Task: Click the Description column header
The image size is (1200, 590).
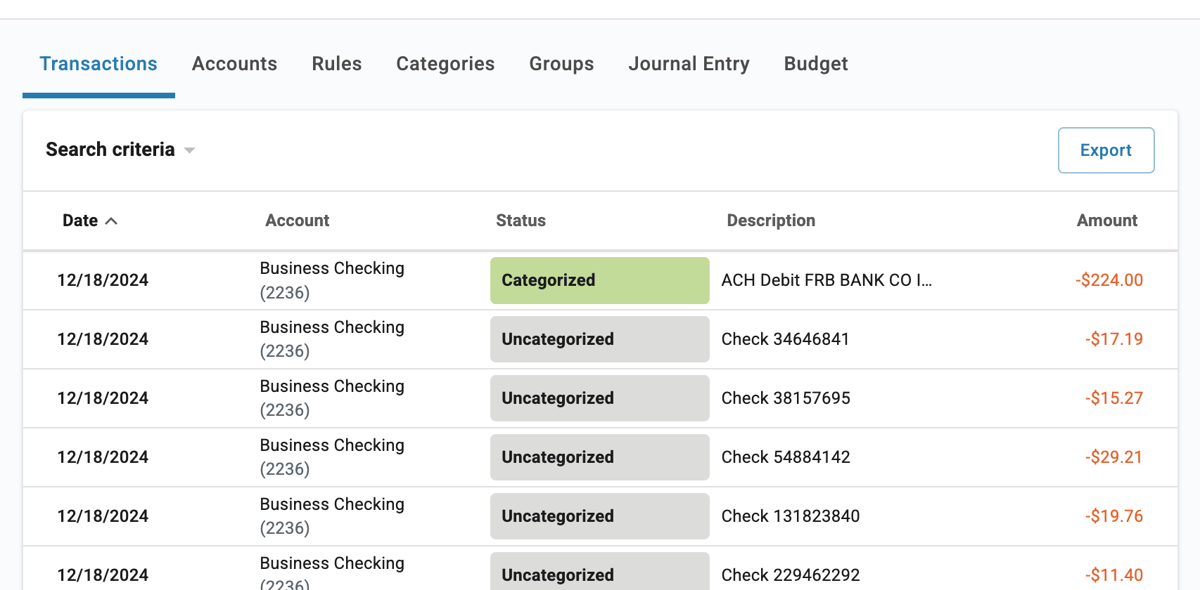Action: point(770,221)
